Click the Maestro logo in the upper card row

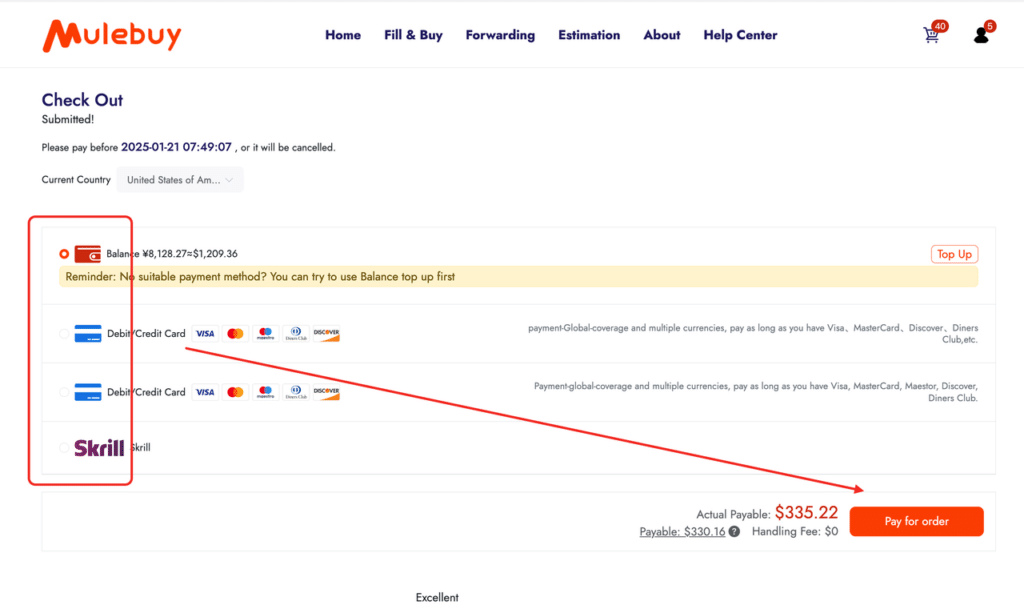(265, 334)
